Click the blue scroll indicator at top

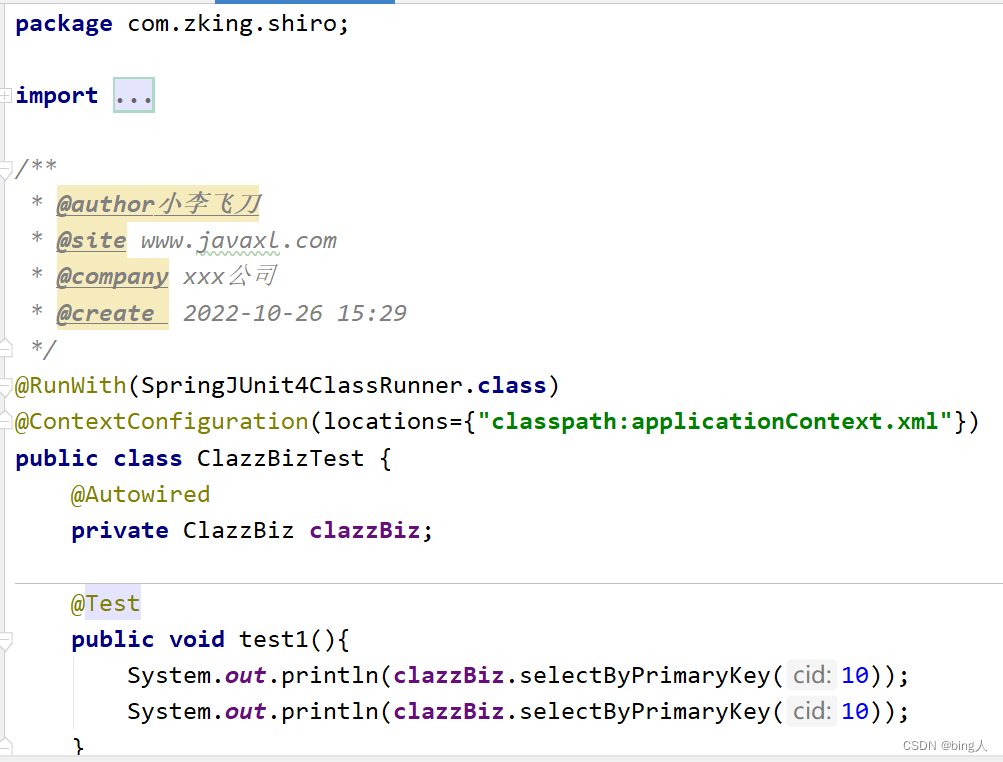305,3
